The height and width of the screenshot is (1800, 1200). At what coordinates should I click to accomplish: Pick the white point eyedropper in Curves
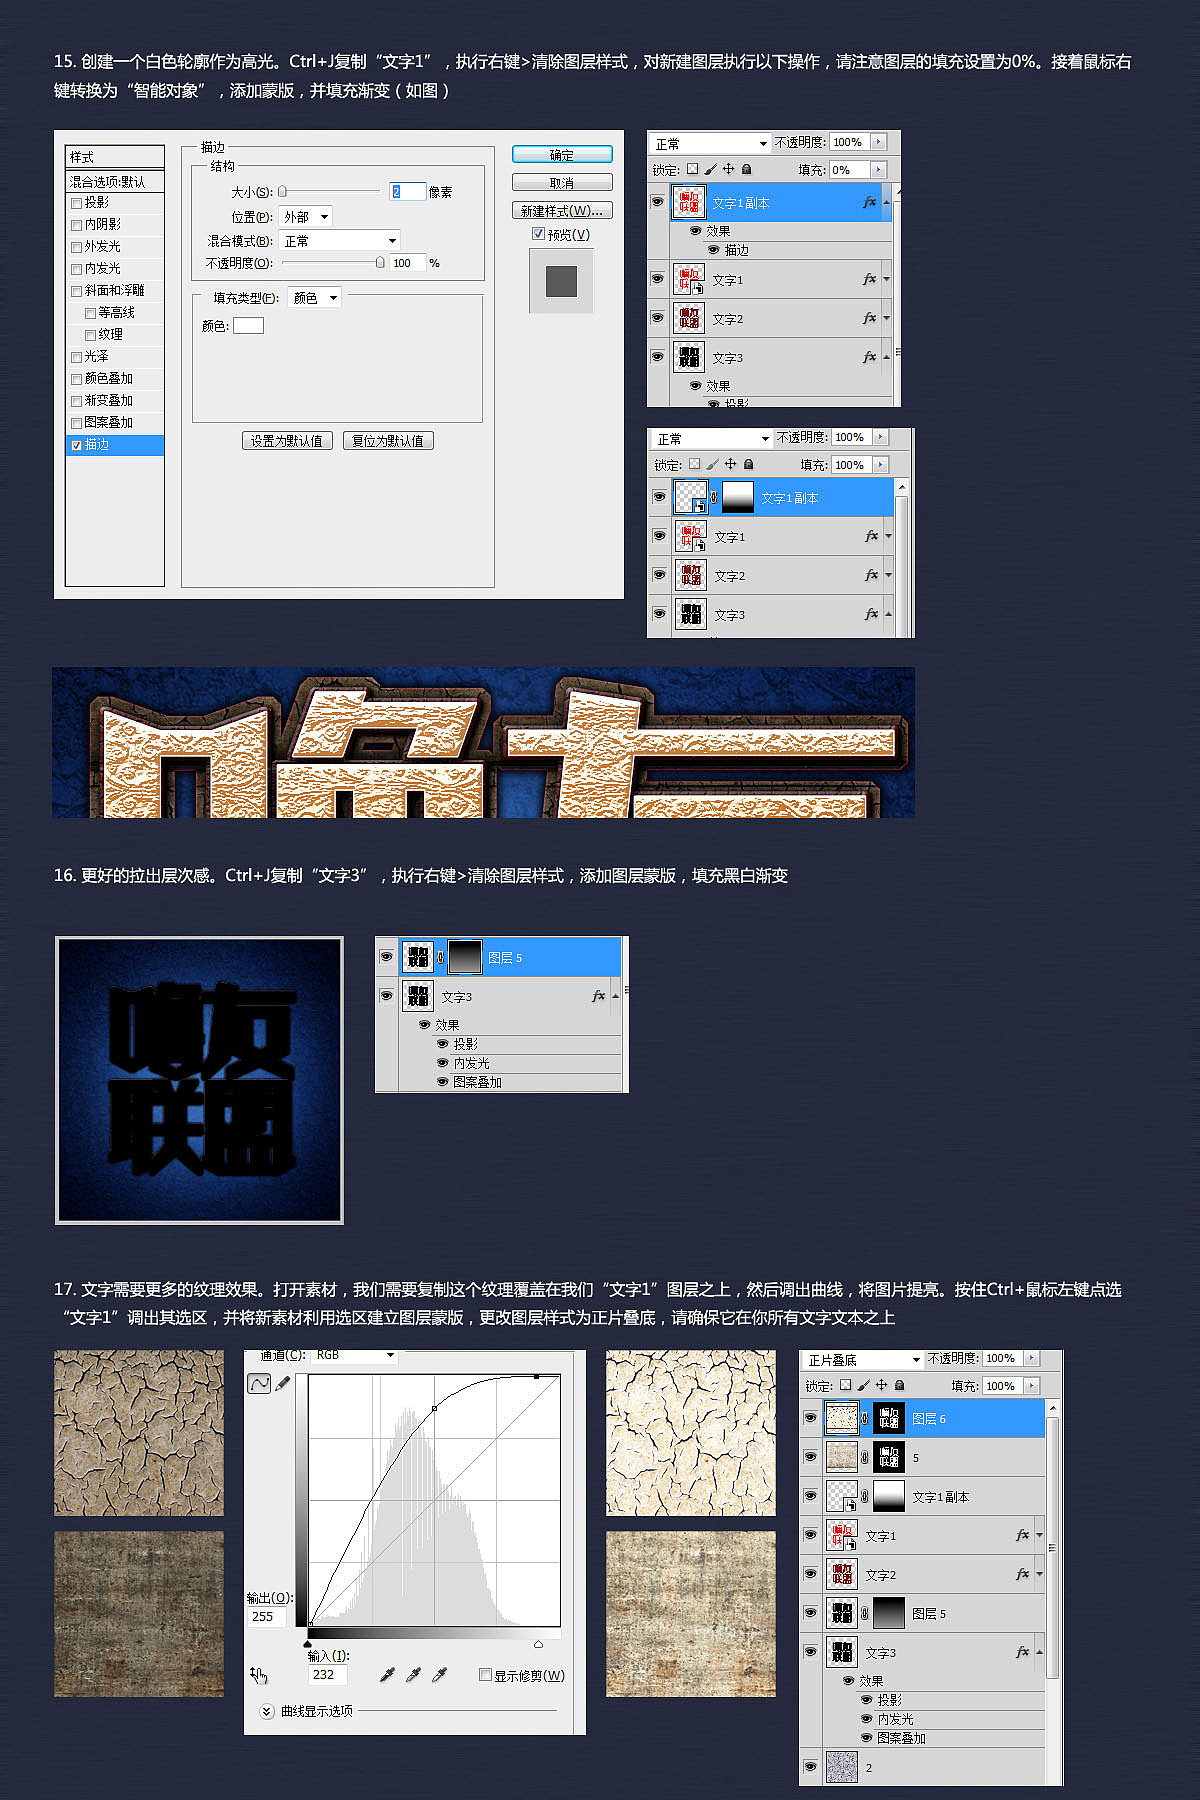439,1674
